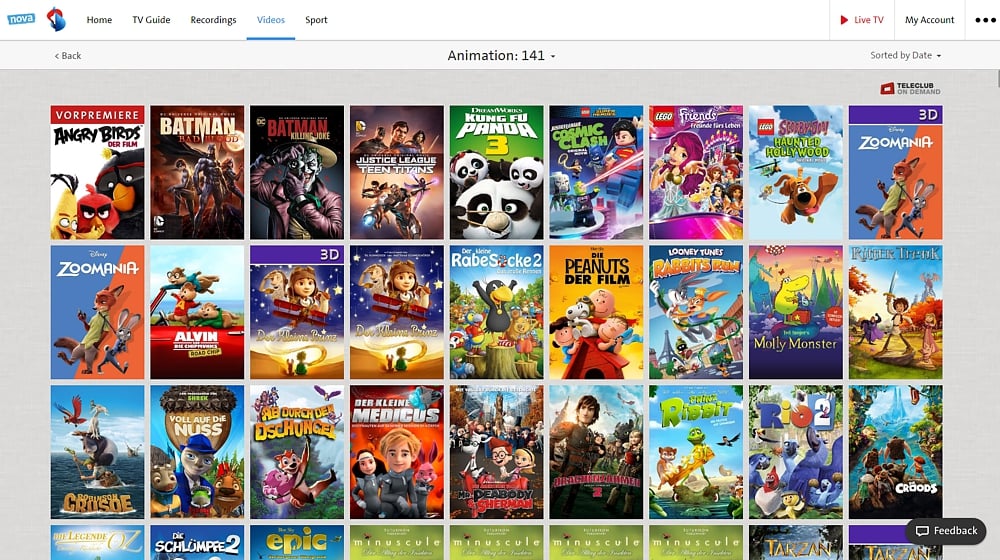The height and width of the screenshot is (560, 1000).
Task: Click the Teleclub on Demand logo
Action: coord(910,88)
